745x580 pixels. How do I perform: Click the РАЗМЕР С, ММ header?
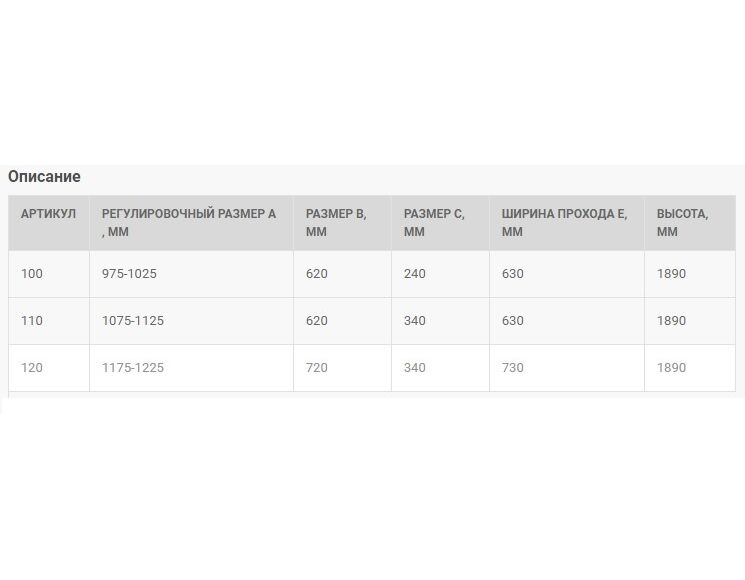click(x=440, y=222)
